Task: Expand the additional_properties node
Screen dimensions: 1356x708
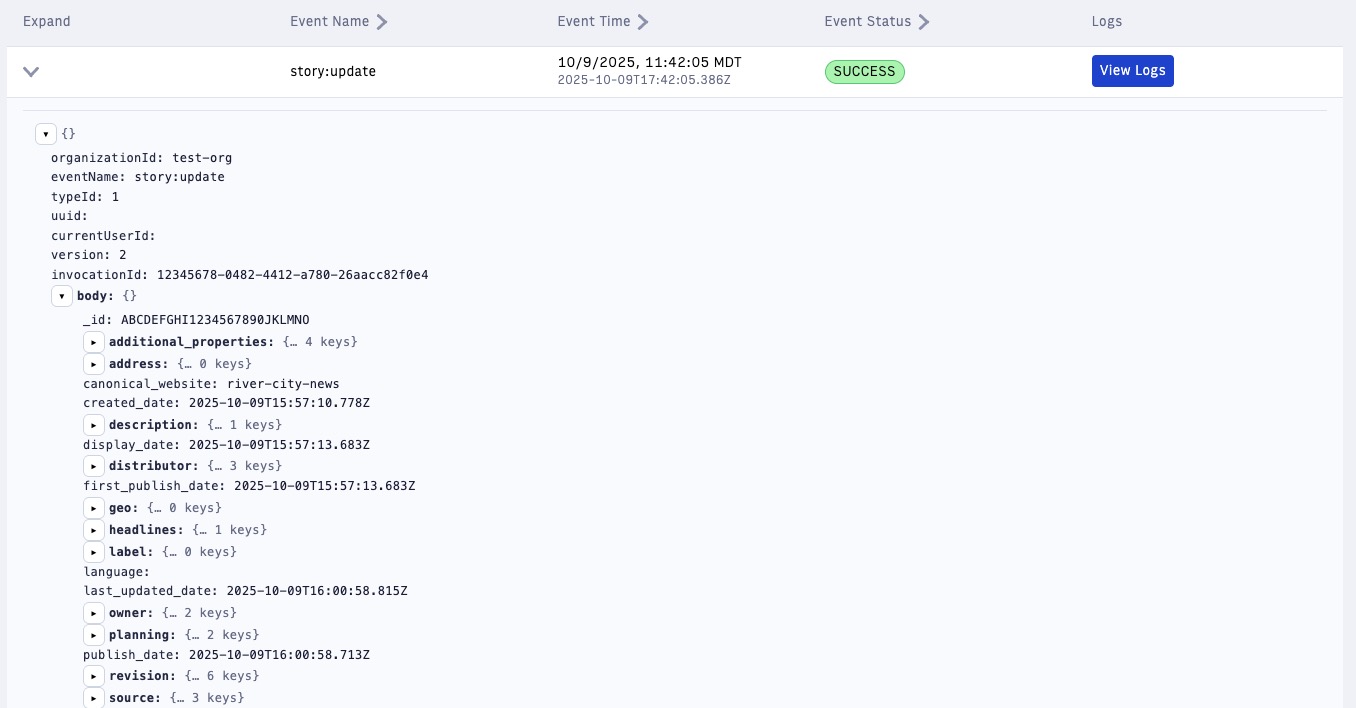Action: pyautogui.click(x=94, y=342)
